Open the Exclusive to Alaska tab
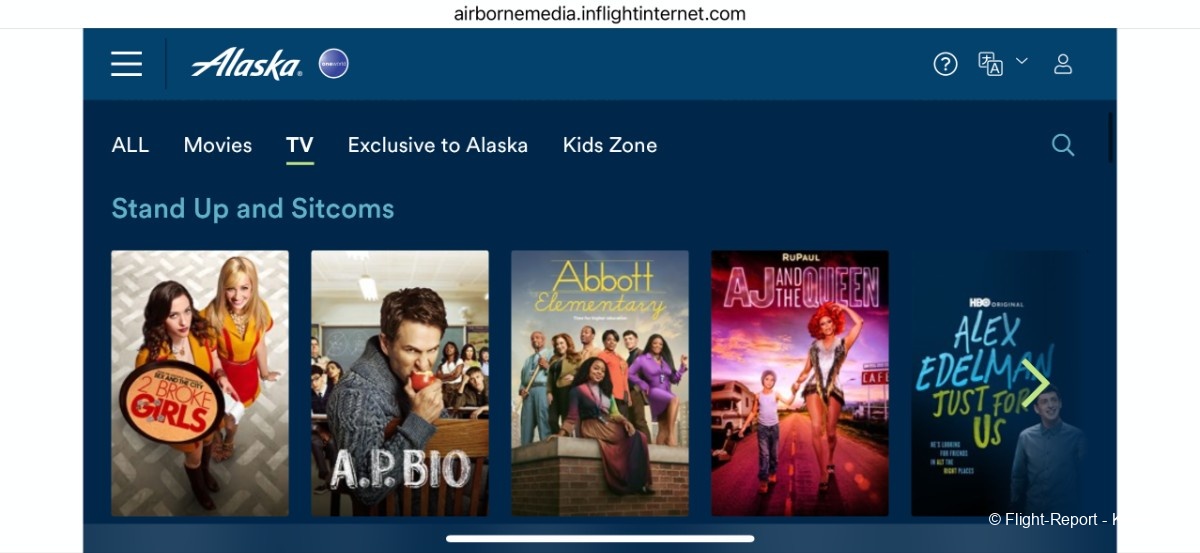 click(438, 145)
